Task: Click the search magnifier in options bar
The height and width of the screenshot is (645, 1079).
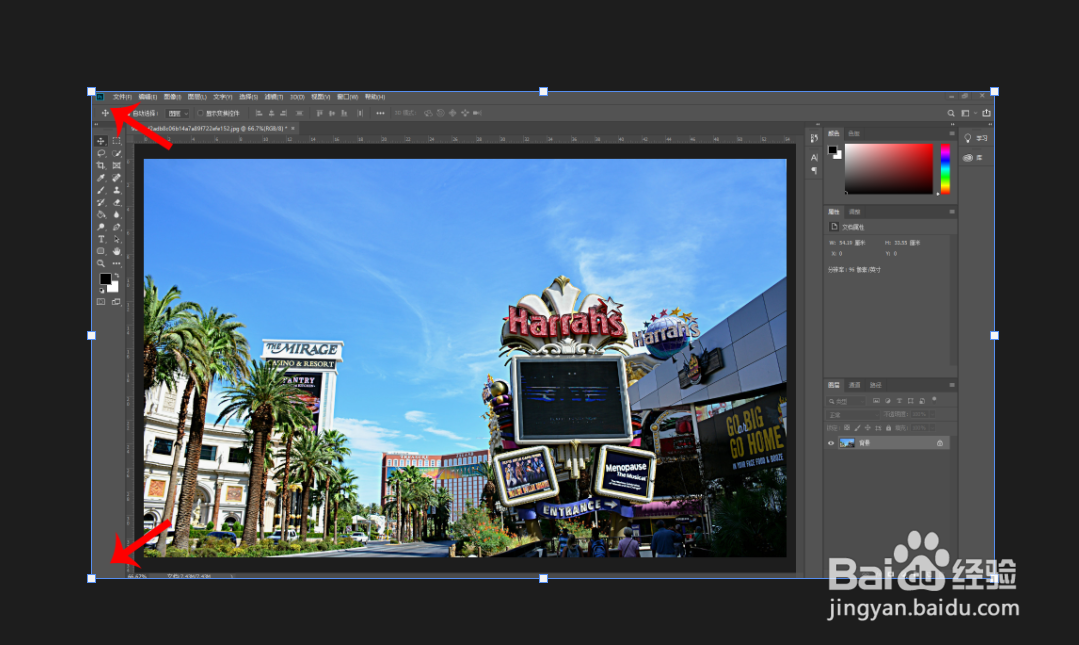Action: (951, 114)
